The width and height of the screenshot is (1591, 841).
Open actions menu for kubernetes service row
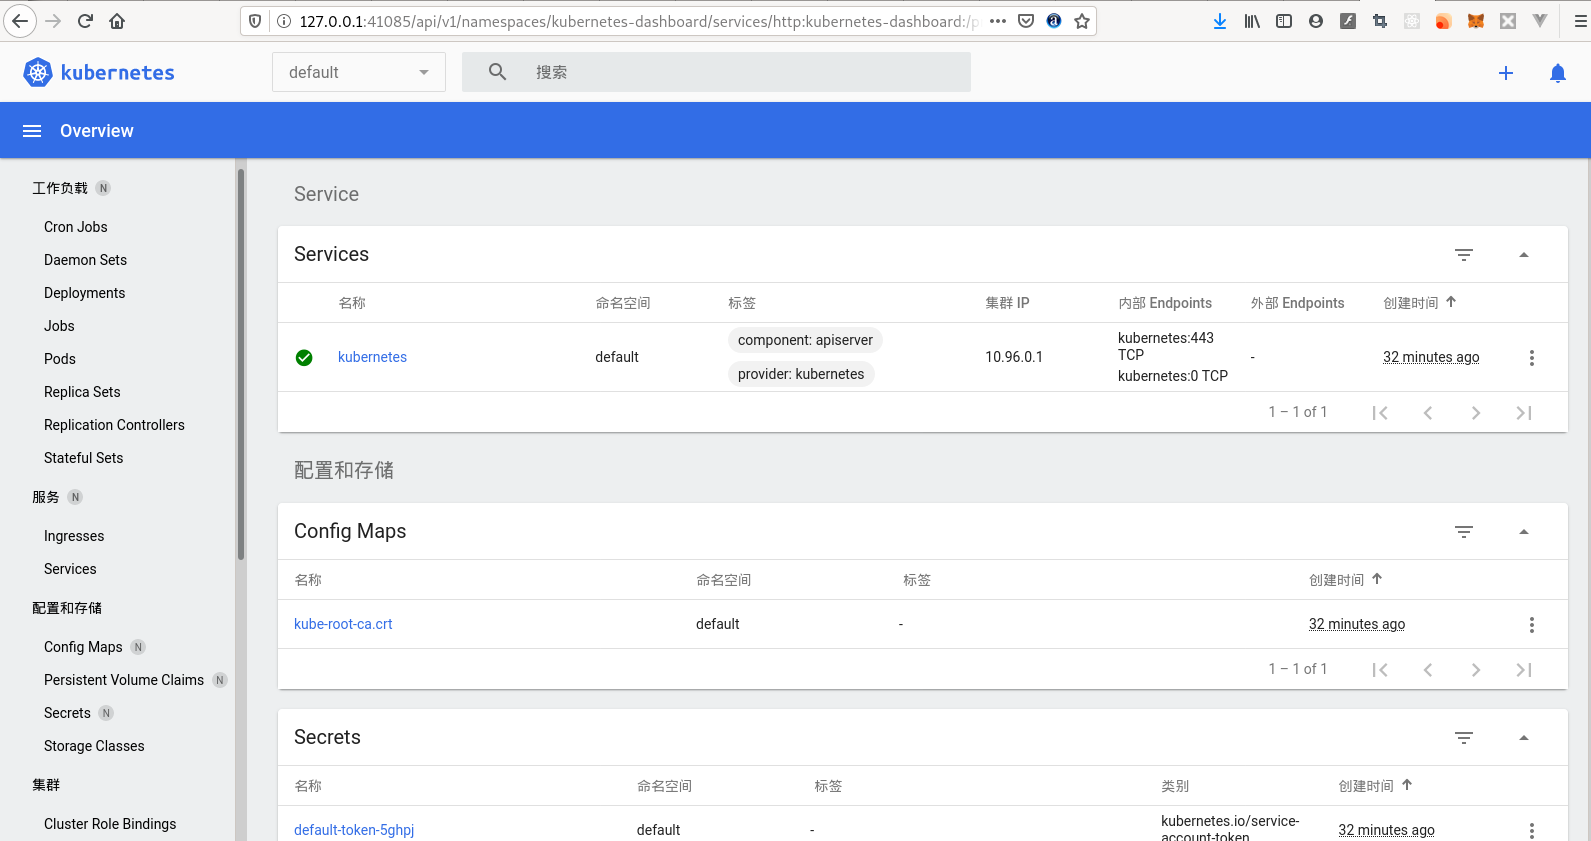tap(1531, 358)
